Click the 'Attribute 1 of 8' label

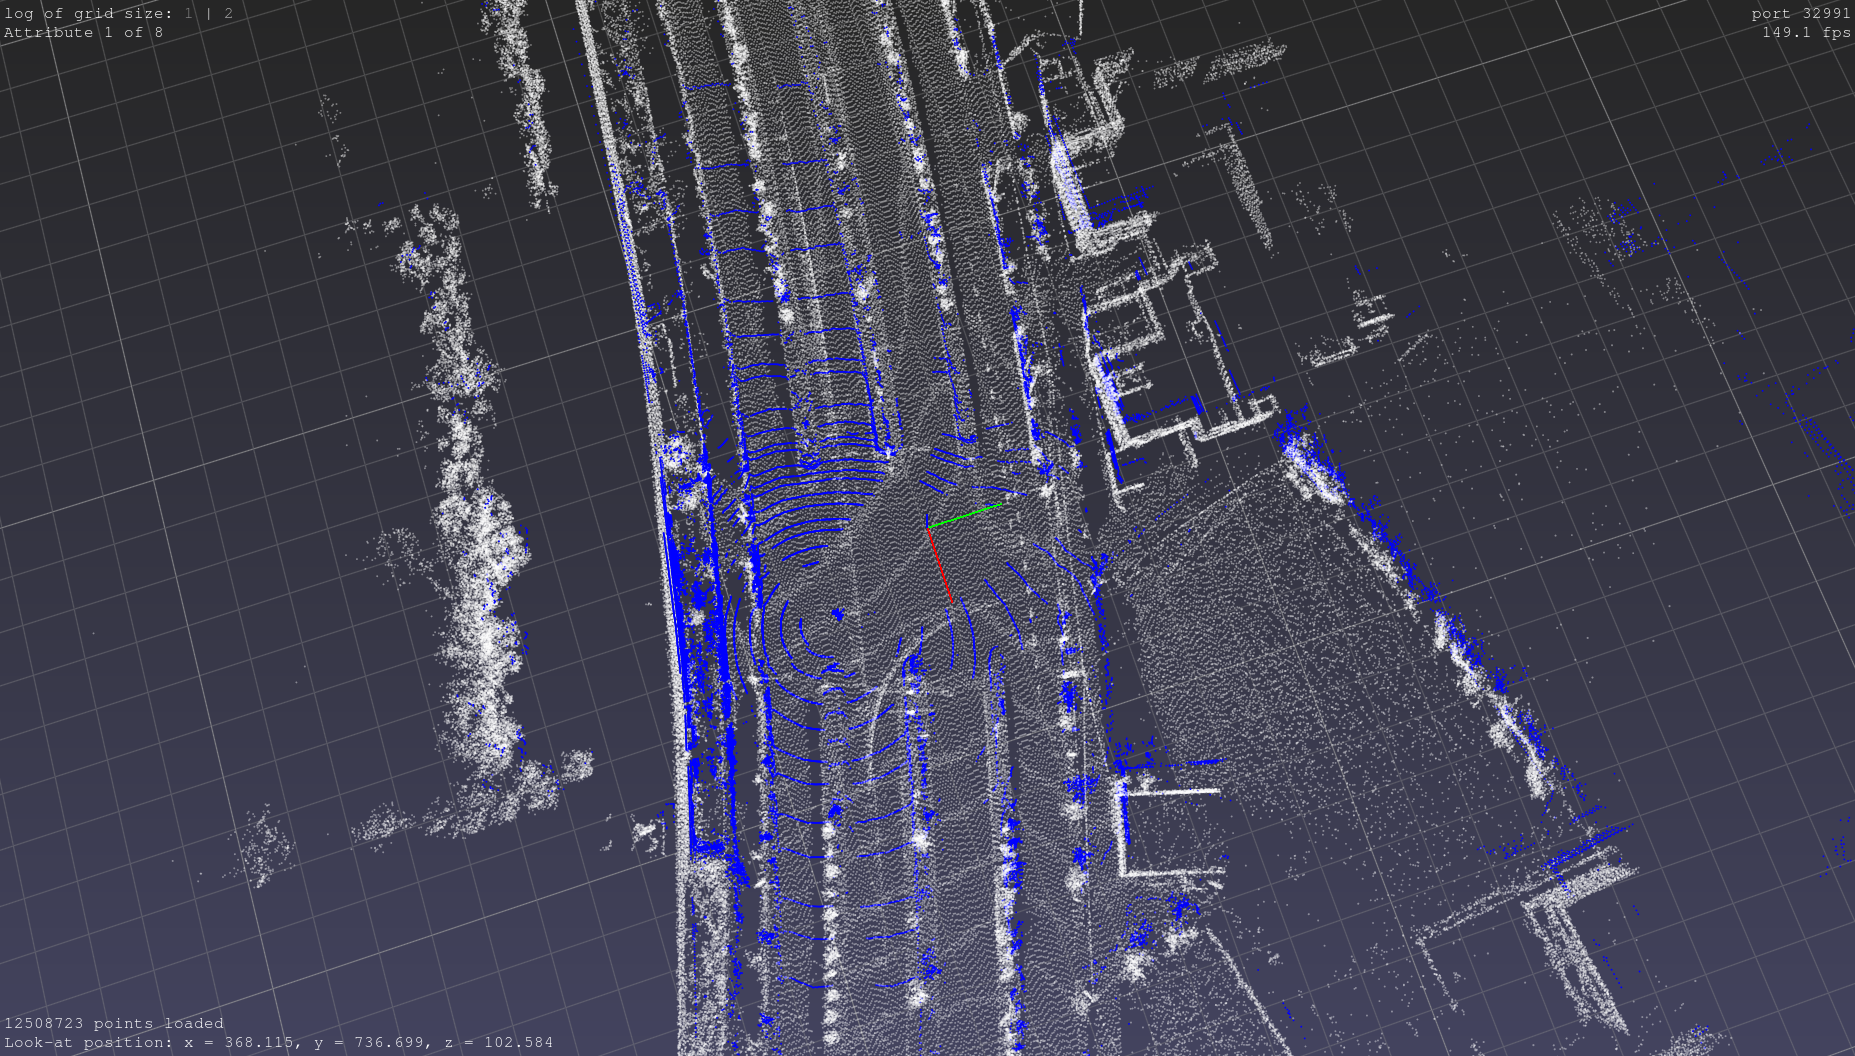click(83, 32)
